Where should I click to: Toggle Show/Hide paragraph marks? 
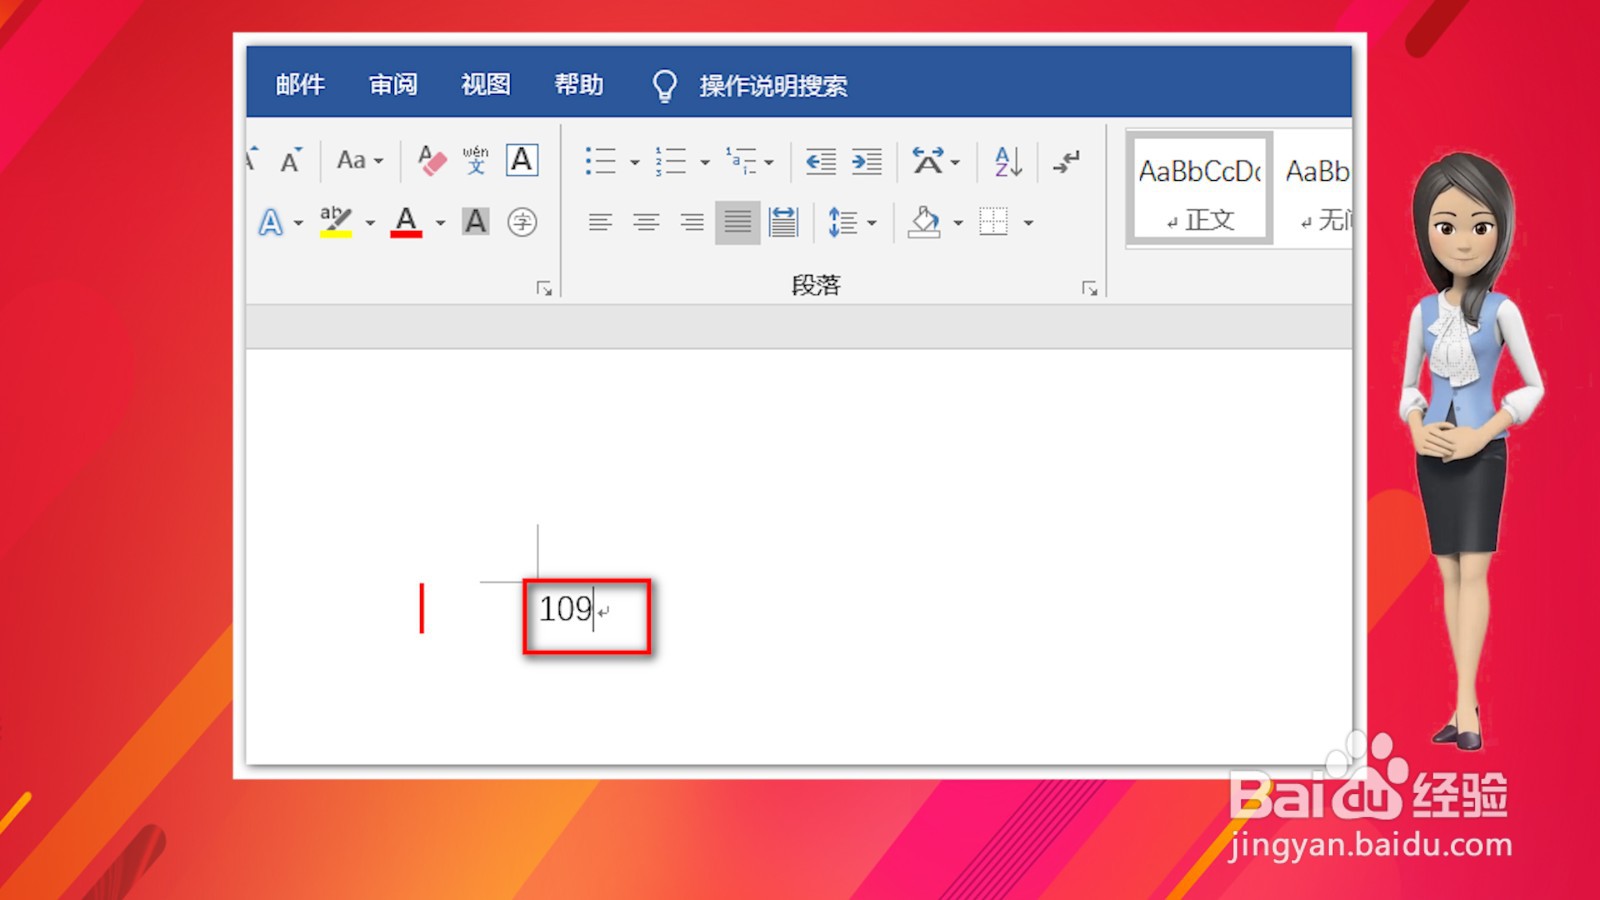[x=1066, y=162]
